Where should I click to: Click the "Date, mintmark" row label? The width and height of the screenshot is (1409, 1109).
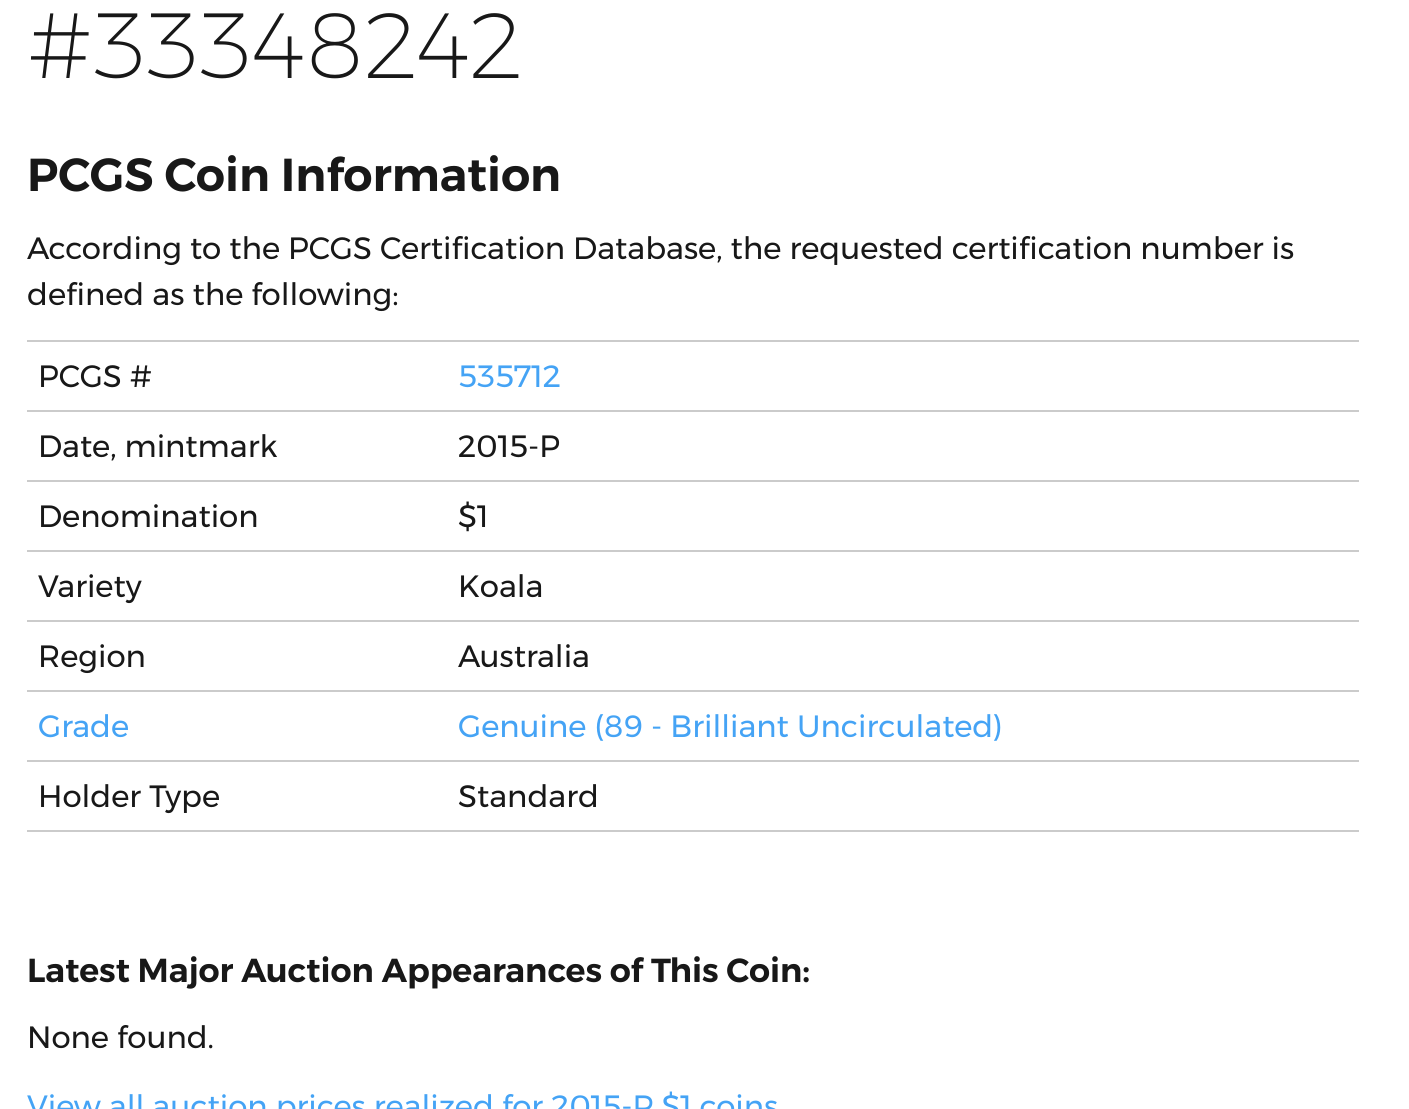[157, 447]
